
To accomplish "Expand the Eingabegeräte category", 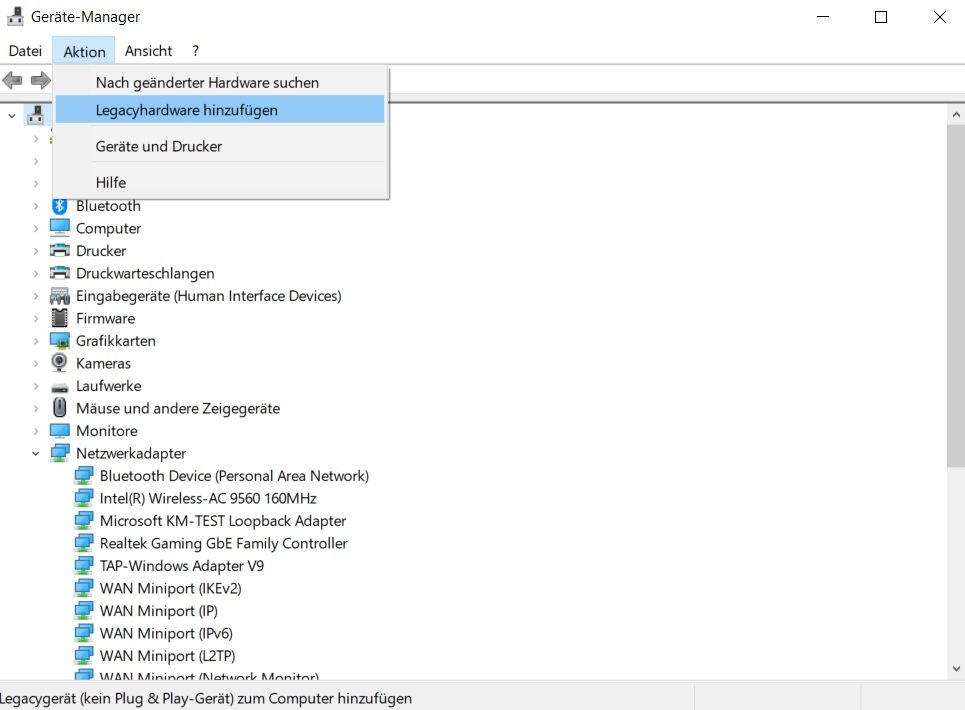I will 36,296.
